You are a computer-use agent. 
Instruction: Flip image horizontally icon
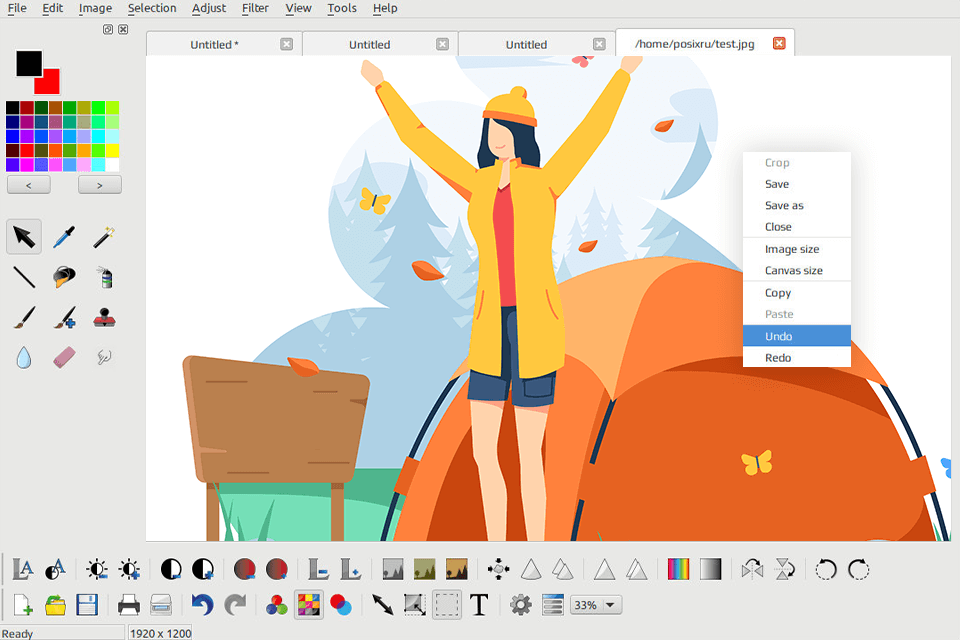(x=752, y=570)
